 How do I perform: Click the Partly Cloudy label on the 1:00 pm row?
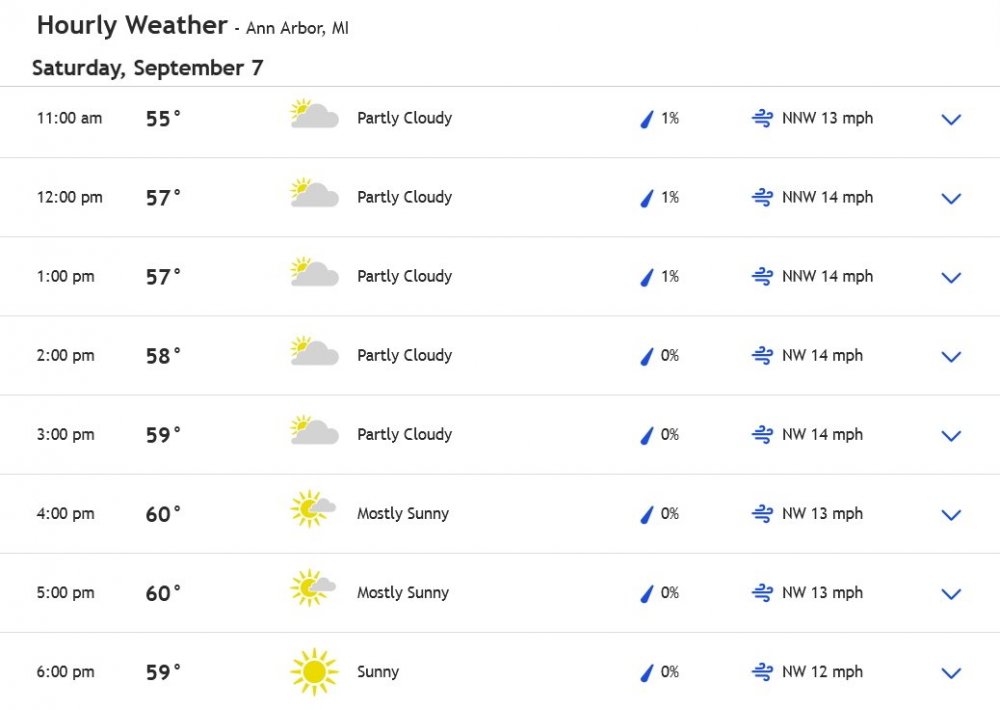pos(404,276)
